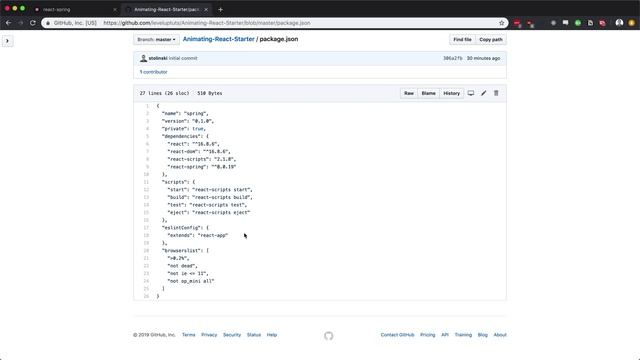Close the Animating-React-Starter tab
The image size is (640, 360).
206,9
